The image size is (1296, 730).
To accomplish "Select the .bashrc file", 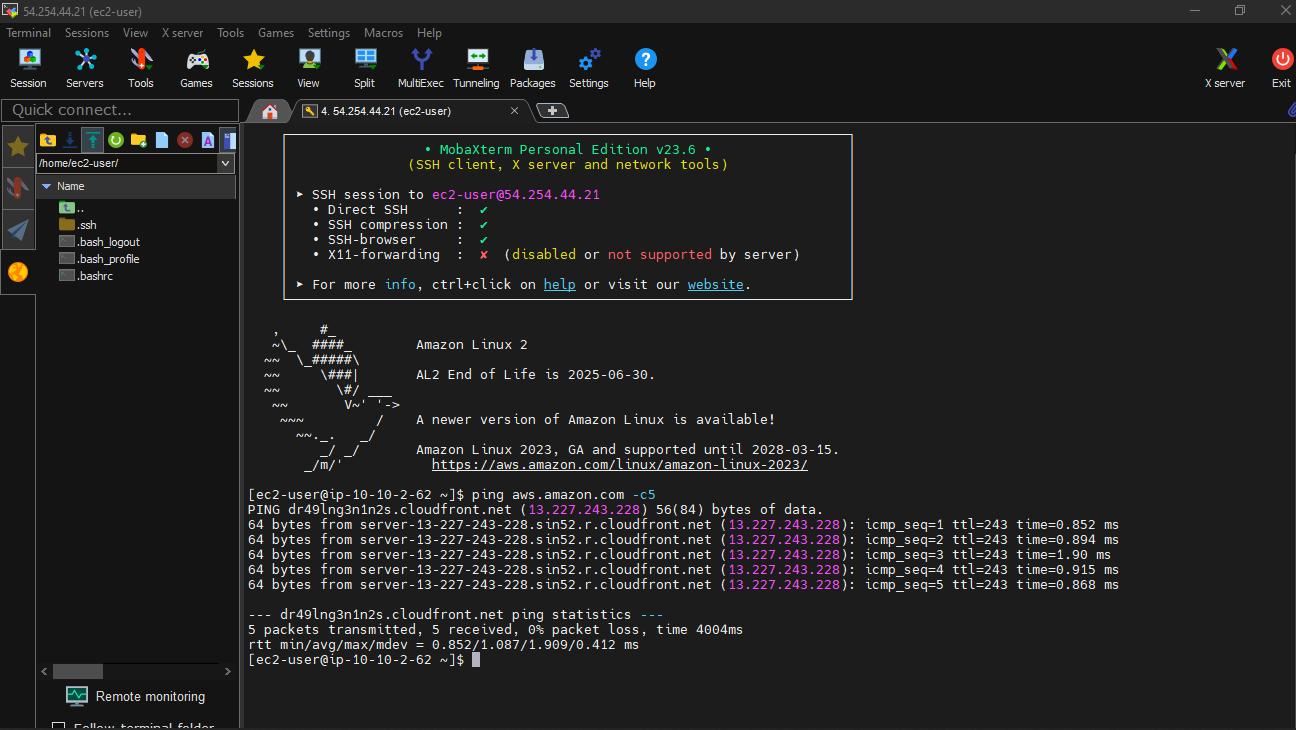I will point(86,276).
